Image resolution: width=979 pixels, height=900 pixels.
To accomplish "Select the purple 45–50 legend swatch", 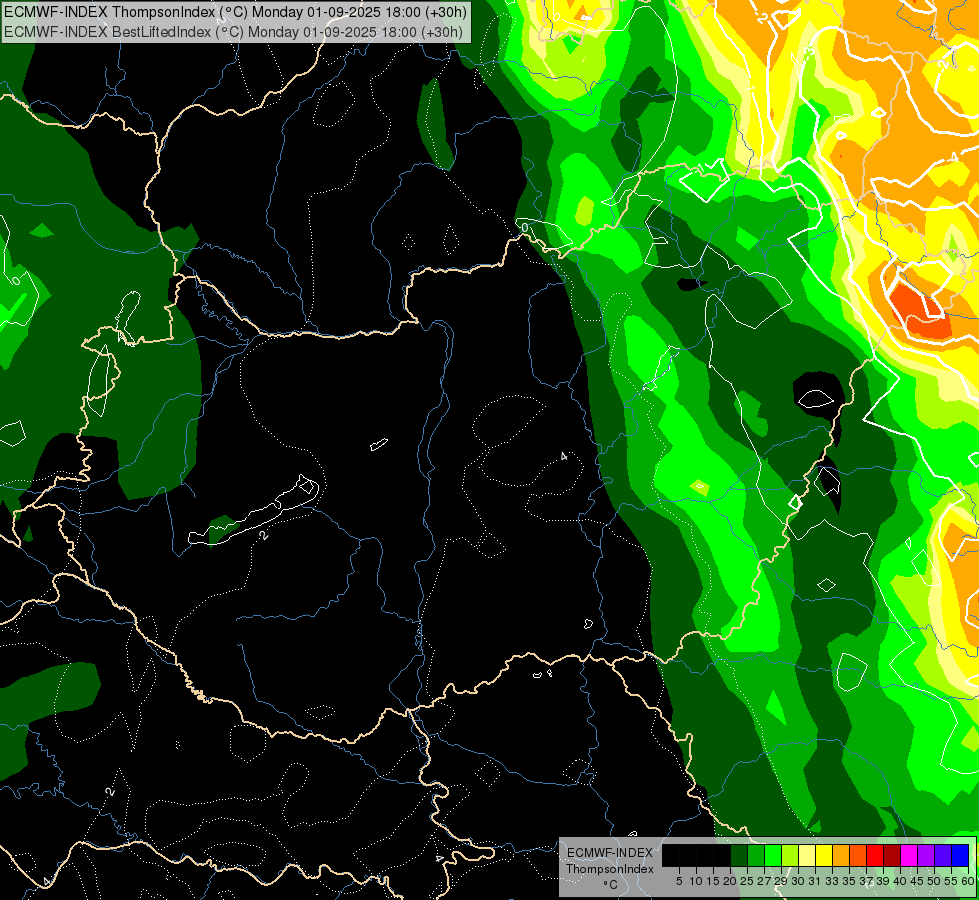I will (926, 856).
